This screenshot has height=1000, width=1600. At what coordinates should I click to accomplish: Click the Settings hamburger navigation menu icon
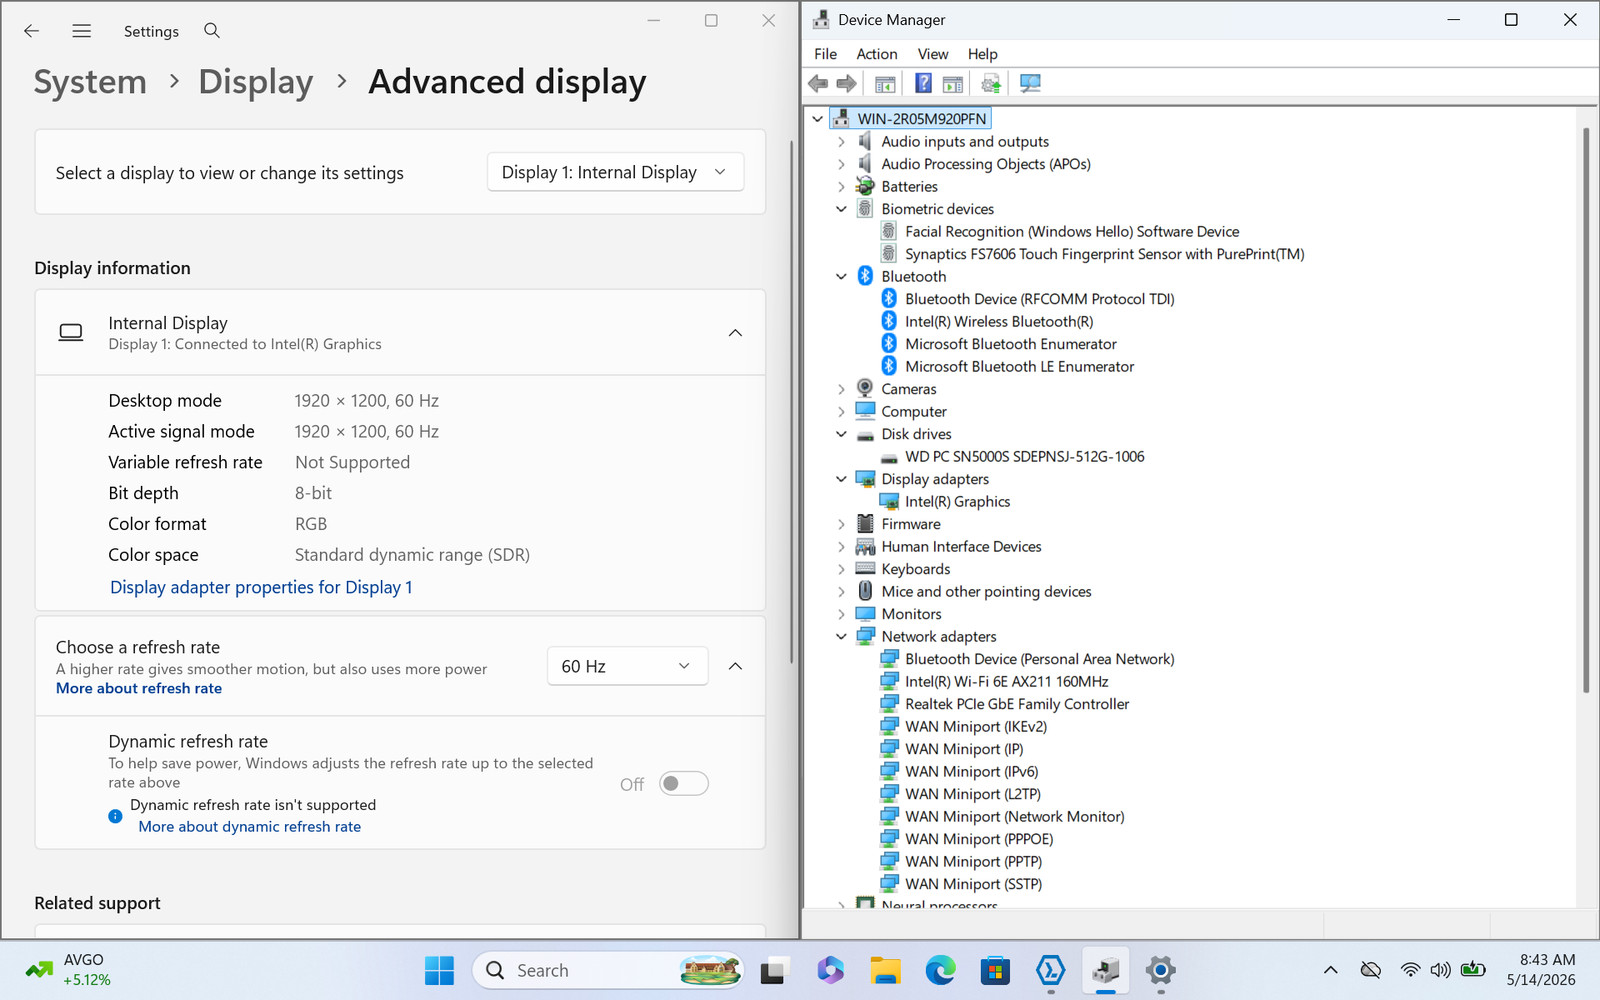point(82,31)
